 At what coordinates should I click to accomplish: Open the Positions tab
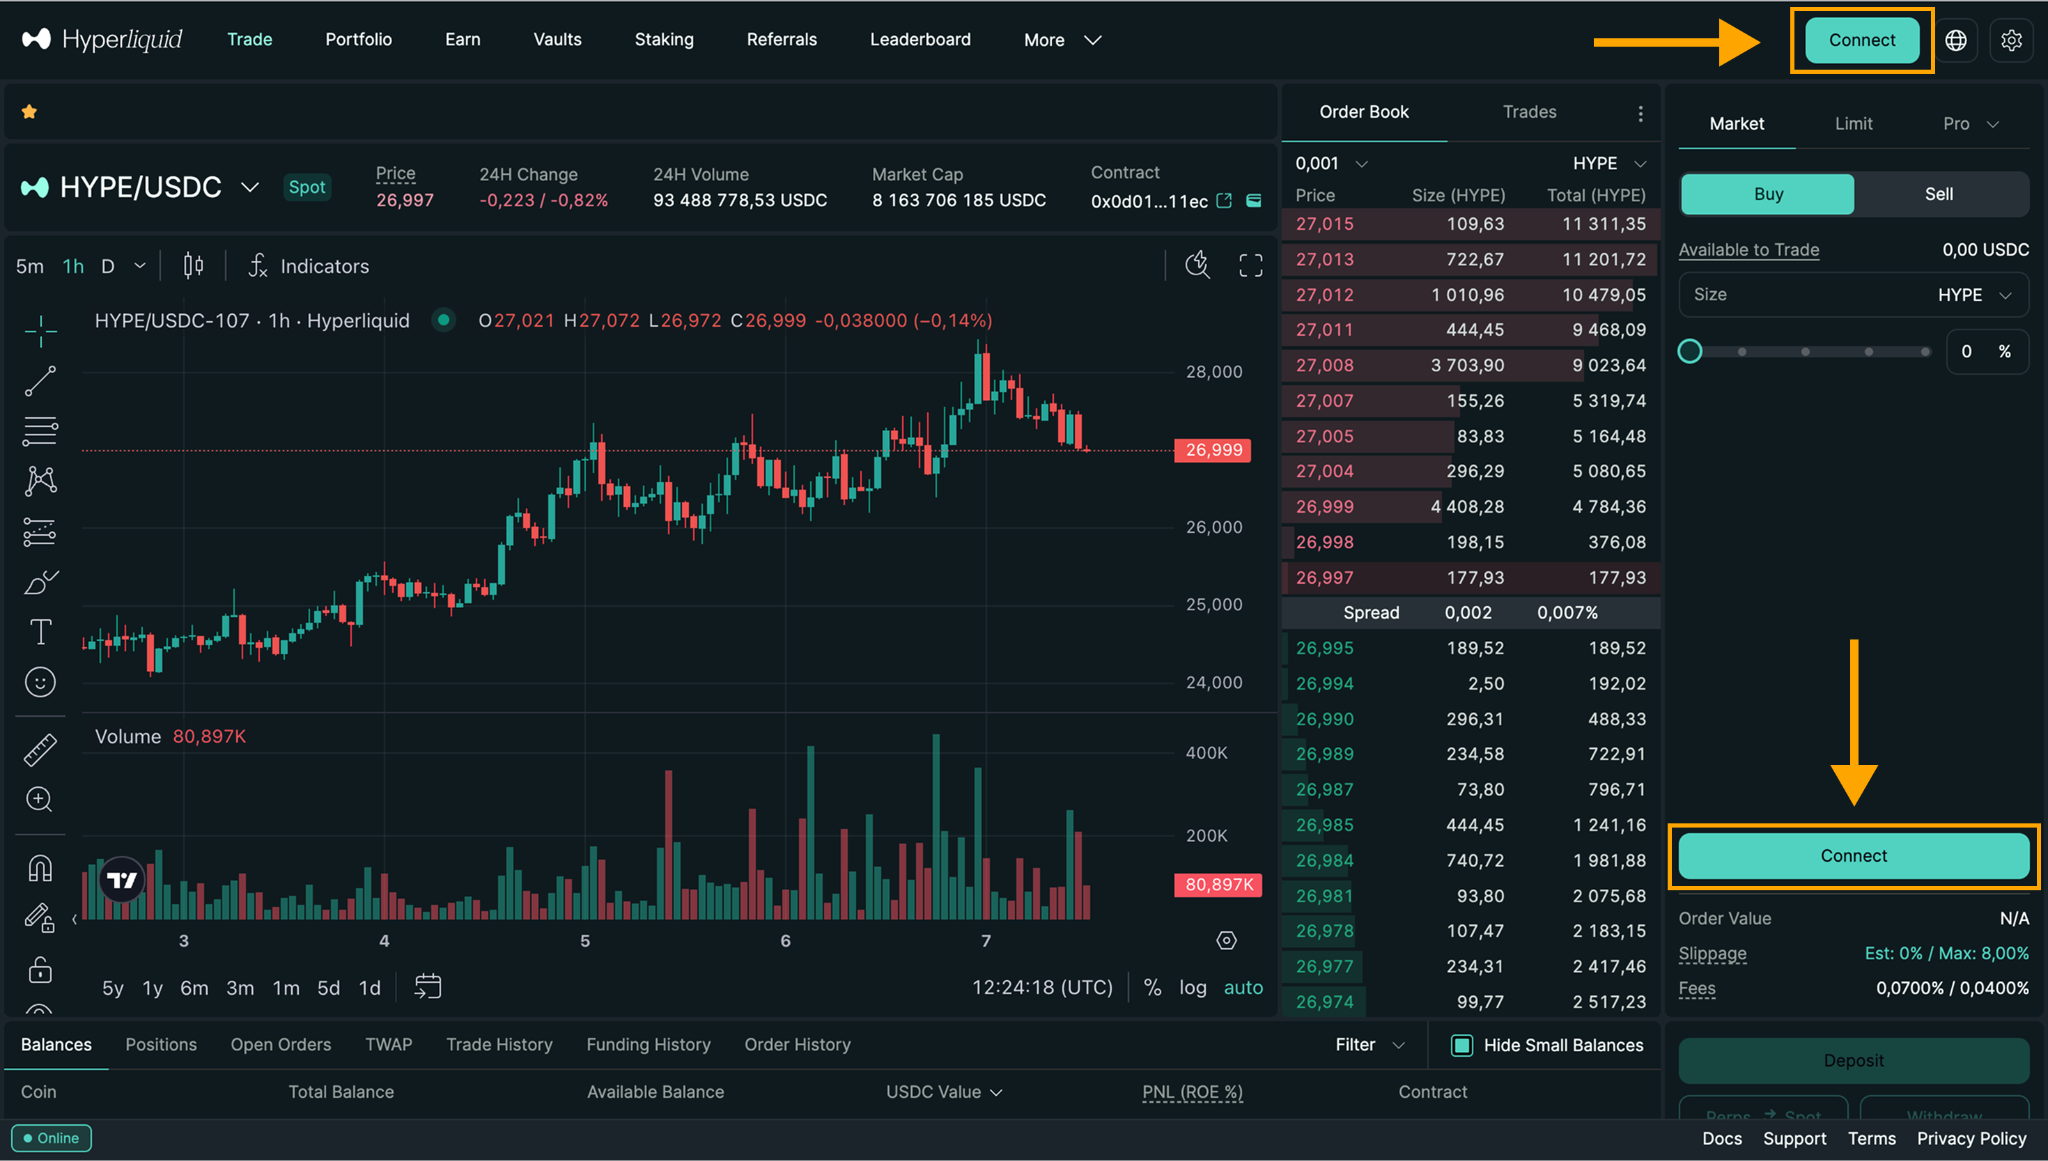pyautogui.click(x=161, y=1044)
